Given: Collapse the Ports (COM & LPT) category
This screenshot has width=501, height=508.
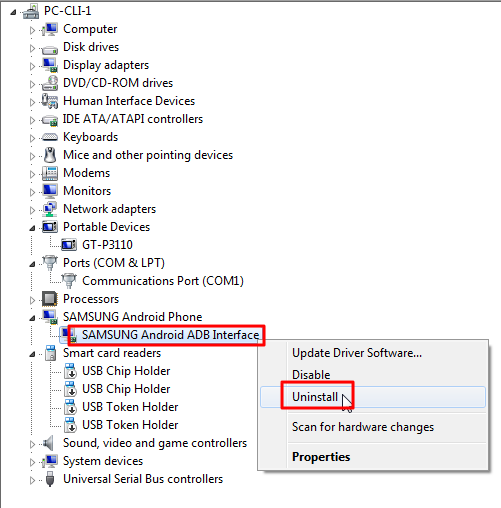Looking at the screenshot, I should point(32,264).
